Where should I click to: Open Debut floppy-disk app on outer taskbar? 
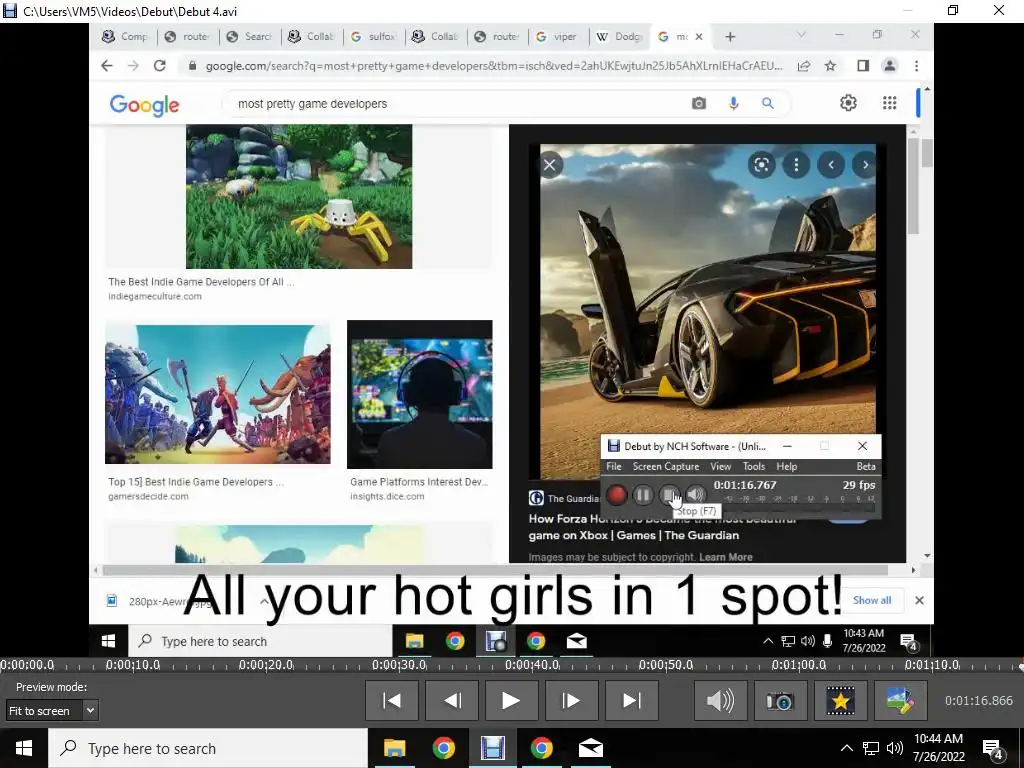(x=492, y=748)
